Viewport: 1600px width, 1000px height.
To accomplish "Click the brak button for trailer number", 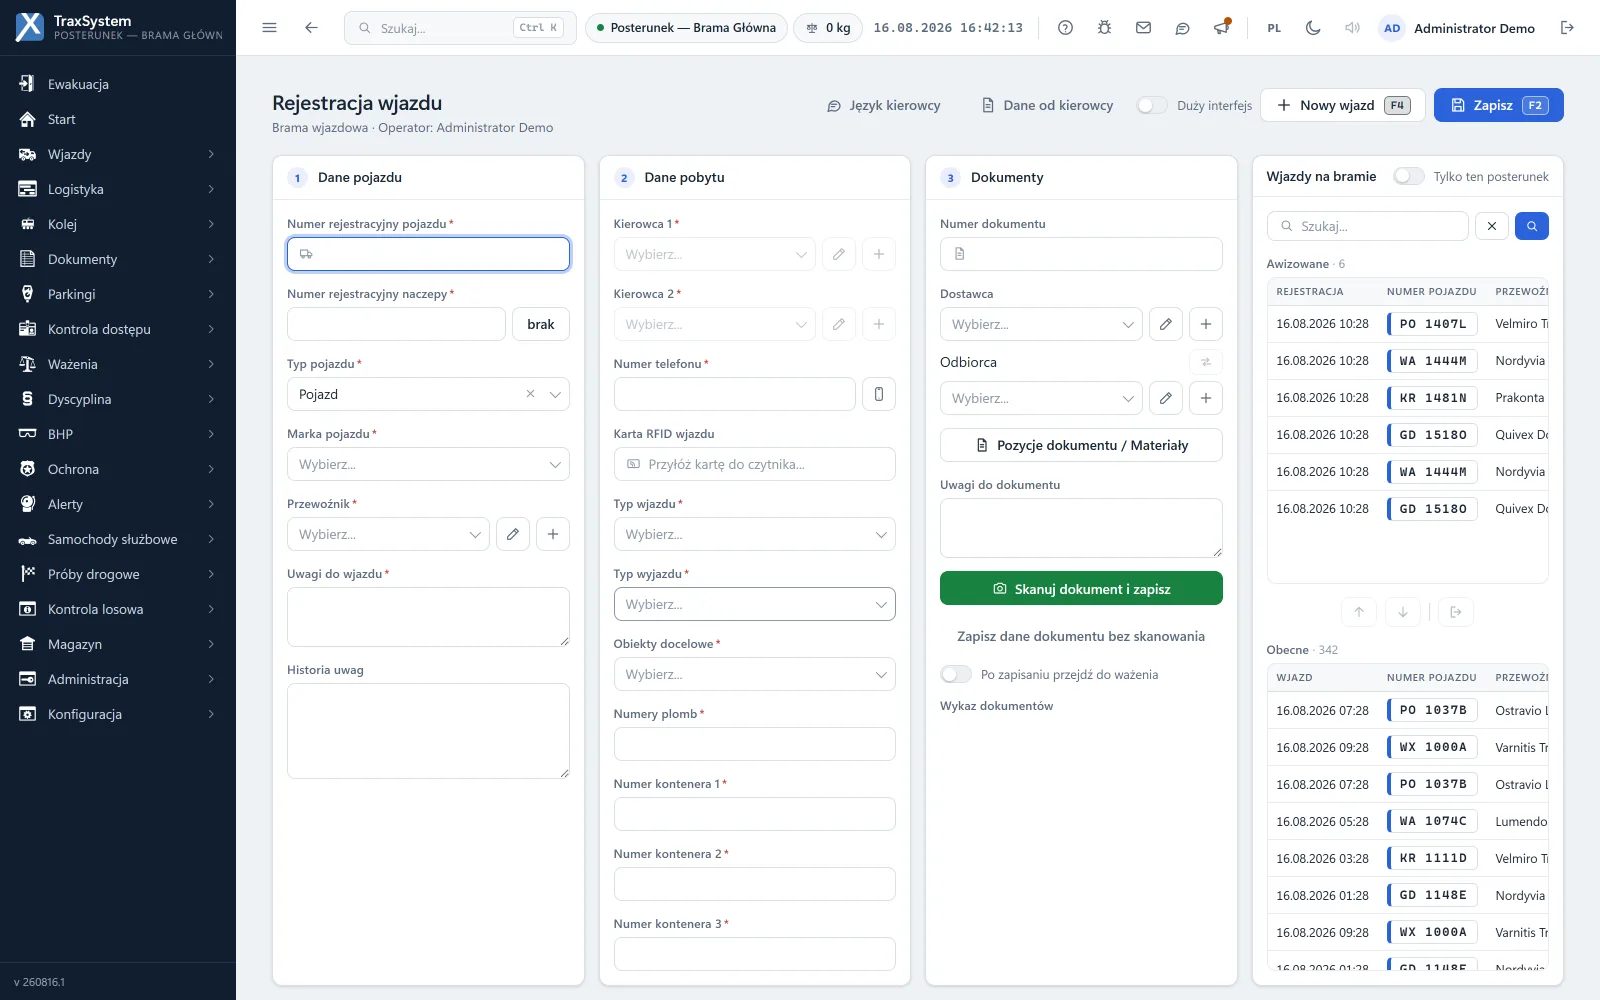I will click(x=541, y=324).
